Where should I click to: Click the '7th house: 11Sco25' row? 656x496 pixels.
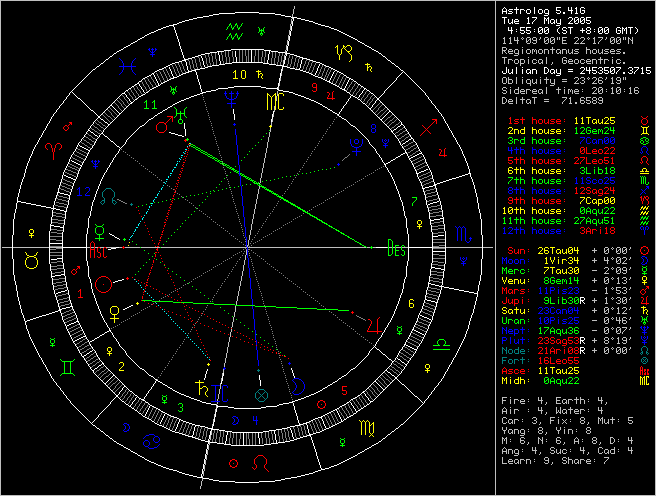[x=561, y=181]
